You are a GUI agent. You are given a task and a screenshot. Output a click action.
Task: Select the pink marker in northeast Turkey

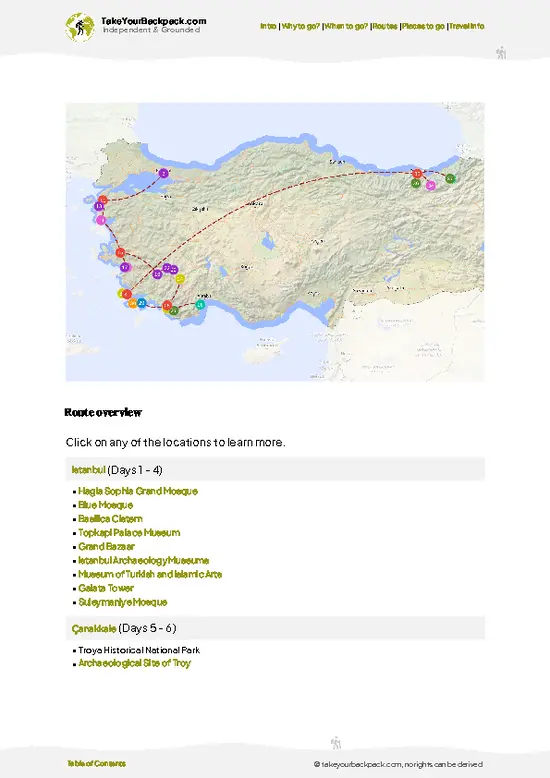click(430, 186)
